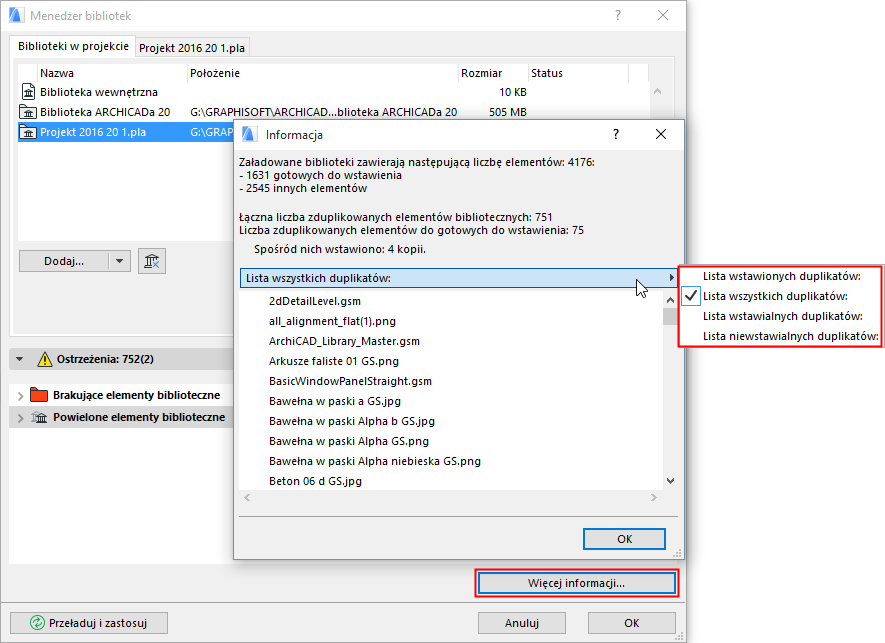The image size is (885, 643).
Task: Select Beton 06 d GS.jpg entry
Action: pos(316,481)
